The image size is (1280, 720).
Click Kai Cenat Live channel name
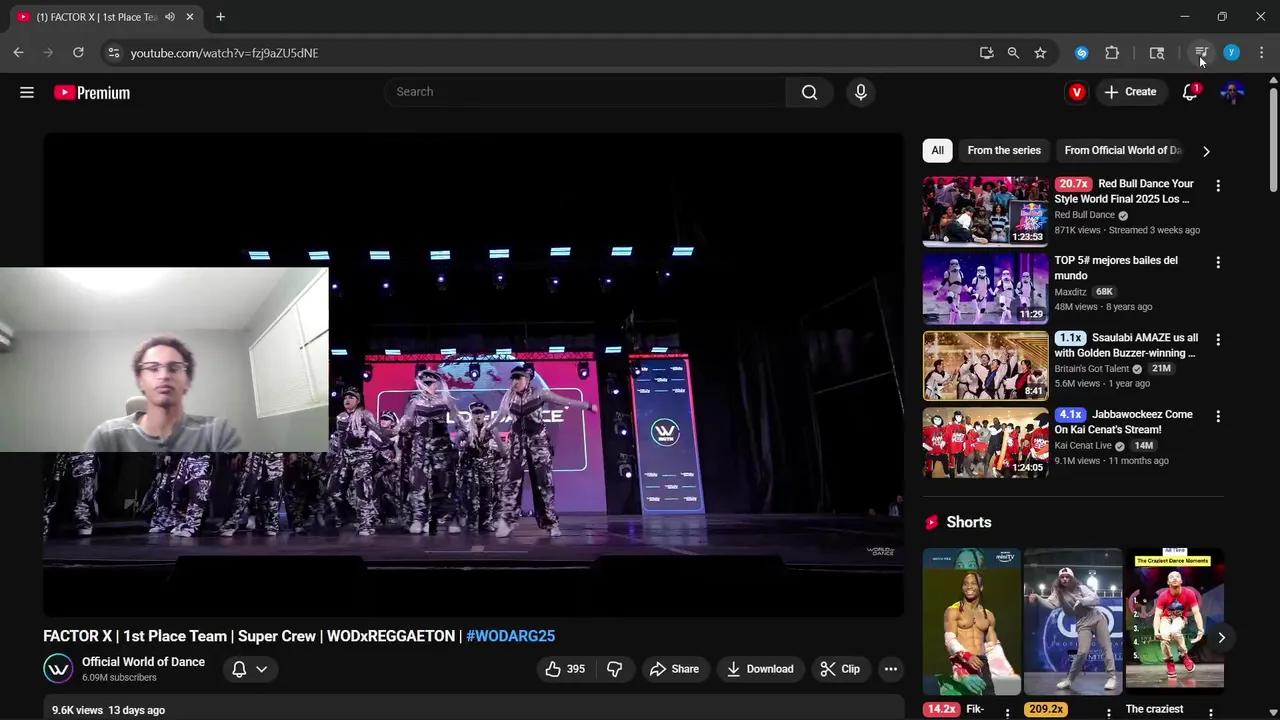tap(1083, 446)
